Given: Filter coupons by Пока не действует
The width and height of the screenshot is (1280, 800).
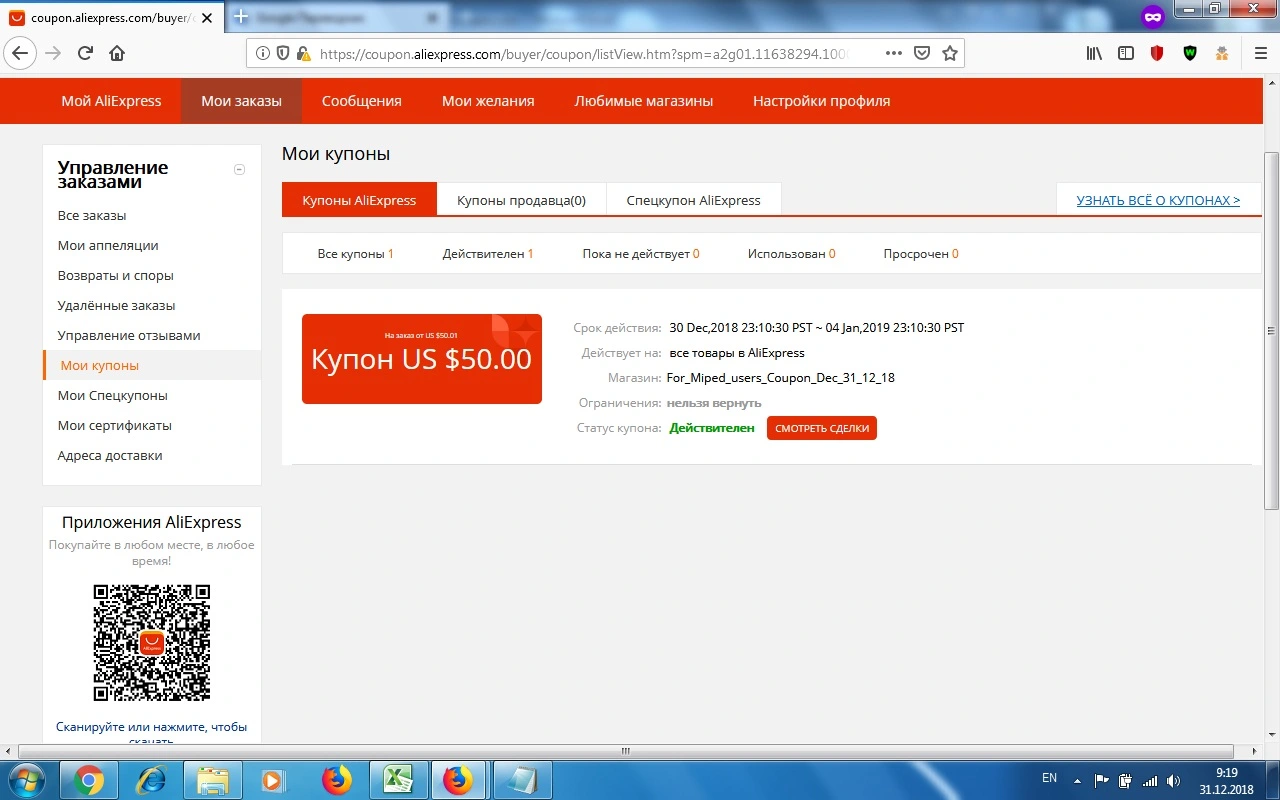Looking at the screenshot, I should (x=641, y=254).
